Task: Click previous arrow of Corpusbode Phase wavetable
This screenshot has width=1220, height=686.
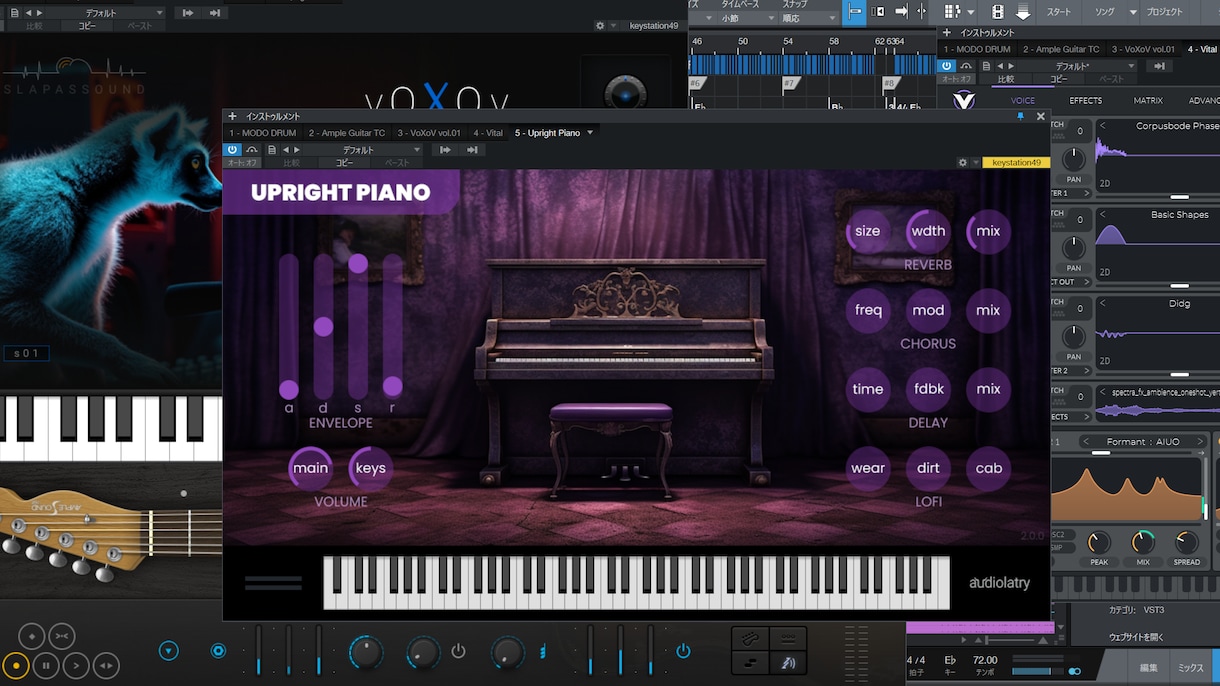Action: [x=1103, y=127]
